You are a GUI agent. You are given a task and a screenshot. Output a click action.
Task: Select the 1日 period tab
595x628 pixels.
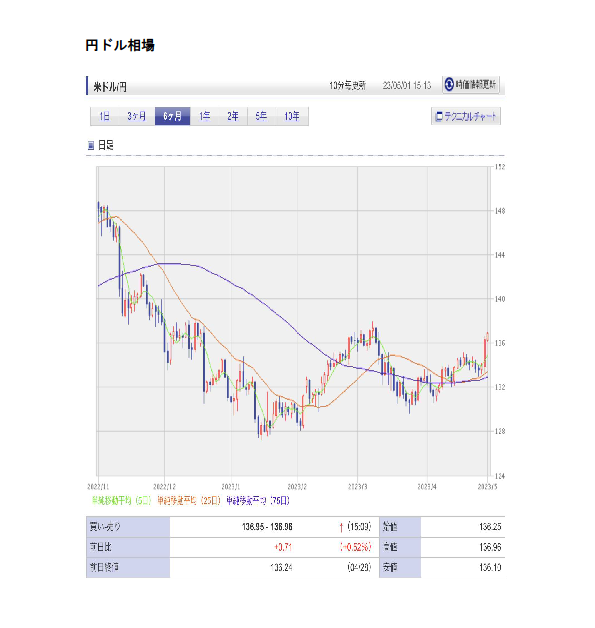point(104,116)
